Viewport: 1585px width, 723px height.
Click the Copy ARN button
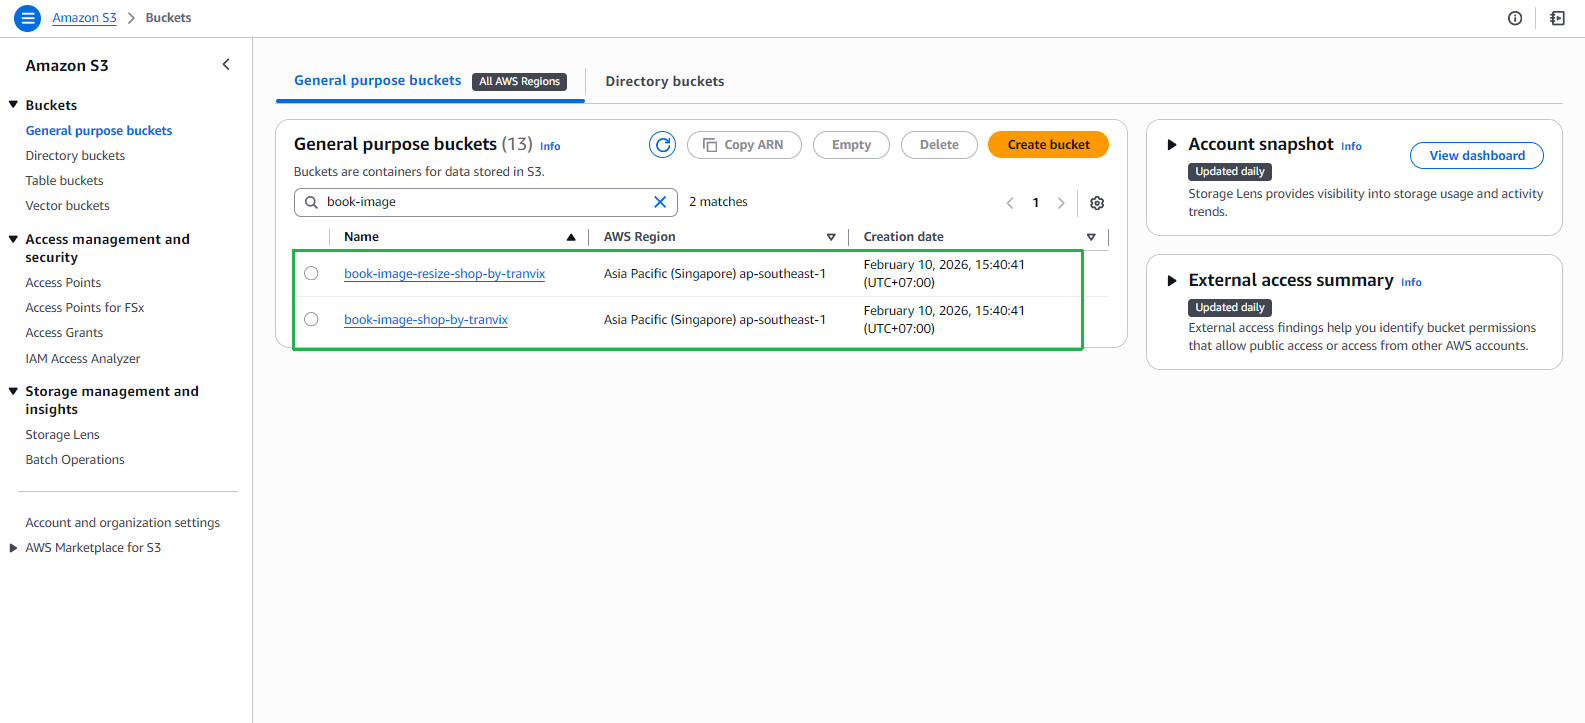tap(744, 145)
